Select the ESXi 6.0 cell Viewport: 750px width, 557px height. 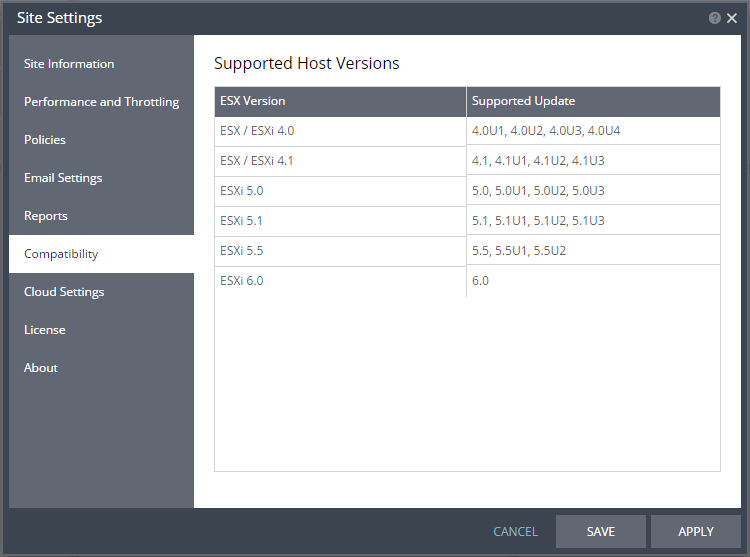(340, 281)
